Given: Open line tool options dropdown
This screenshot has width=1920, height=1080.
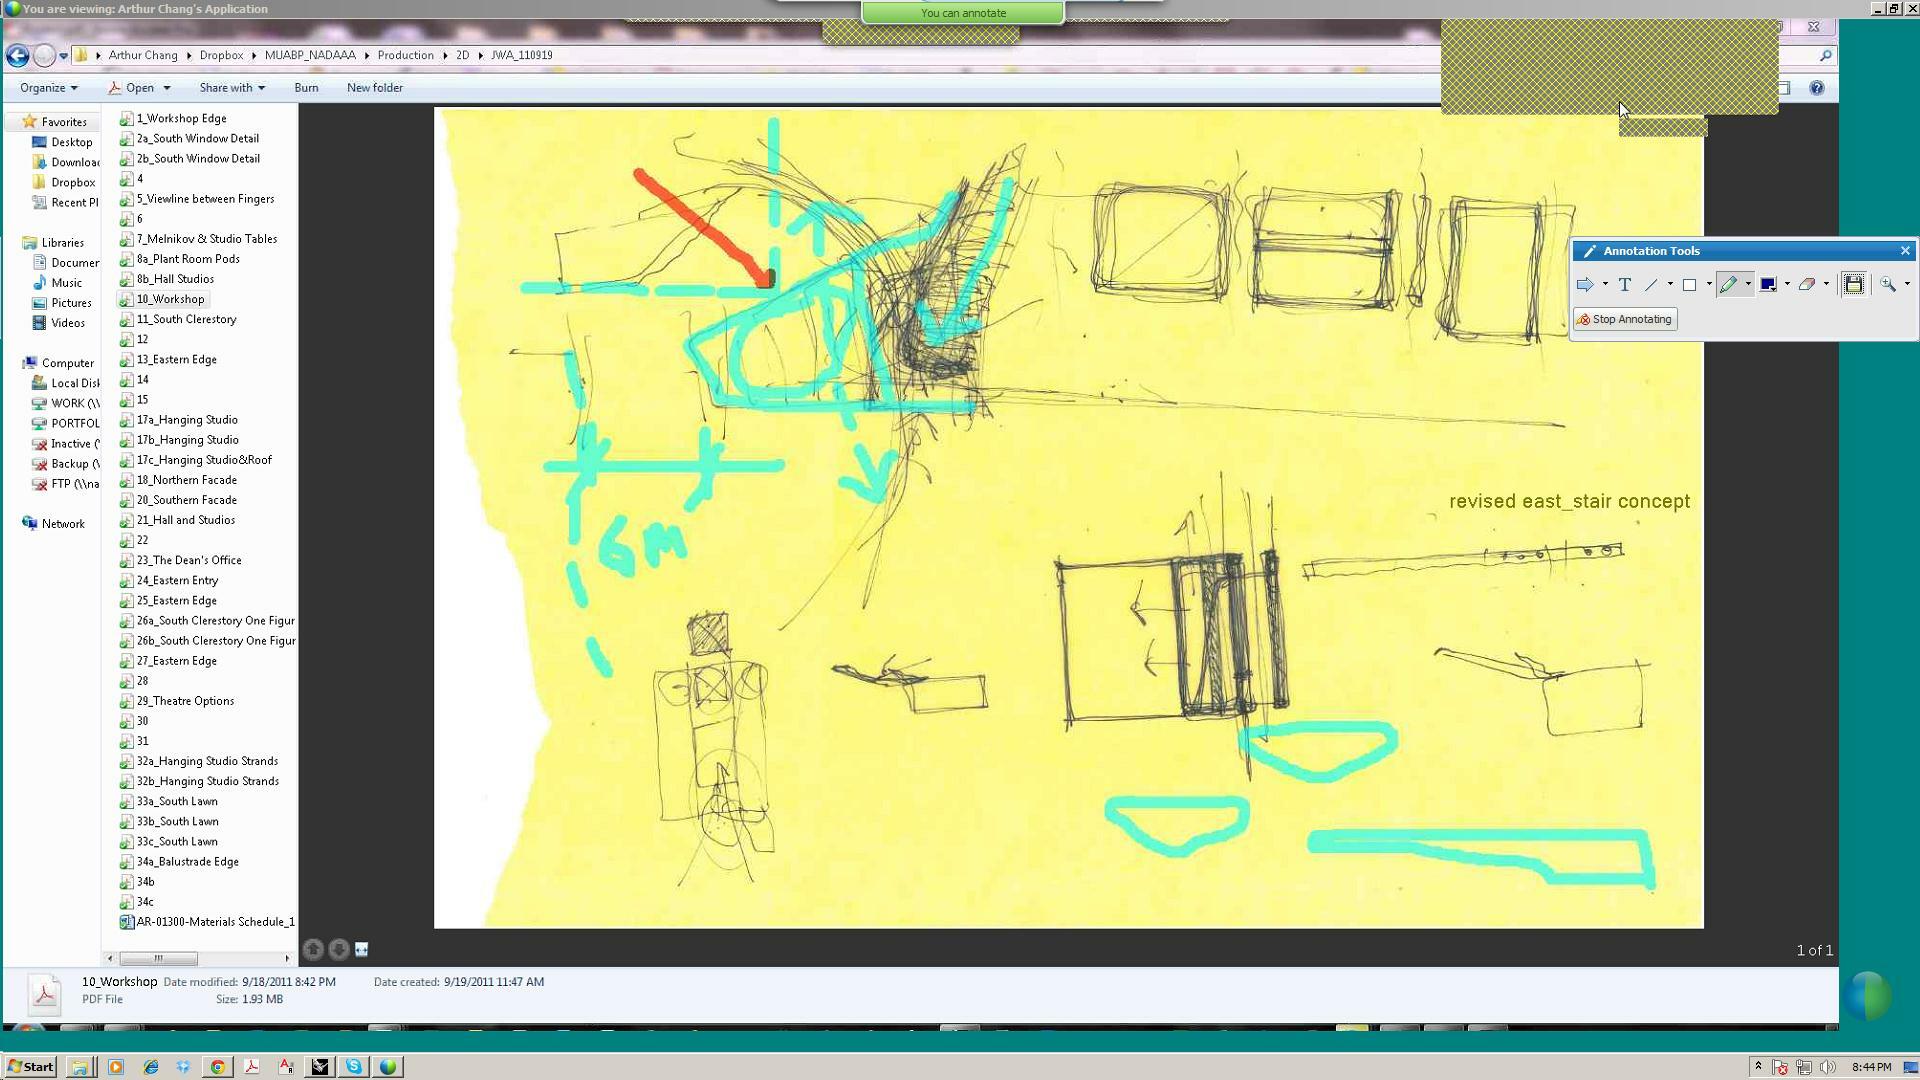Looking at the screenshot, I should click(1670, 285).
